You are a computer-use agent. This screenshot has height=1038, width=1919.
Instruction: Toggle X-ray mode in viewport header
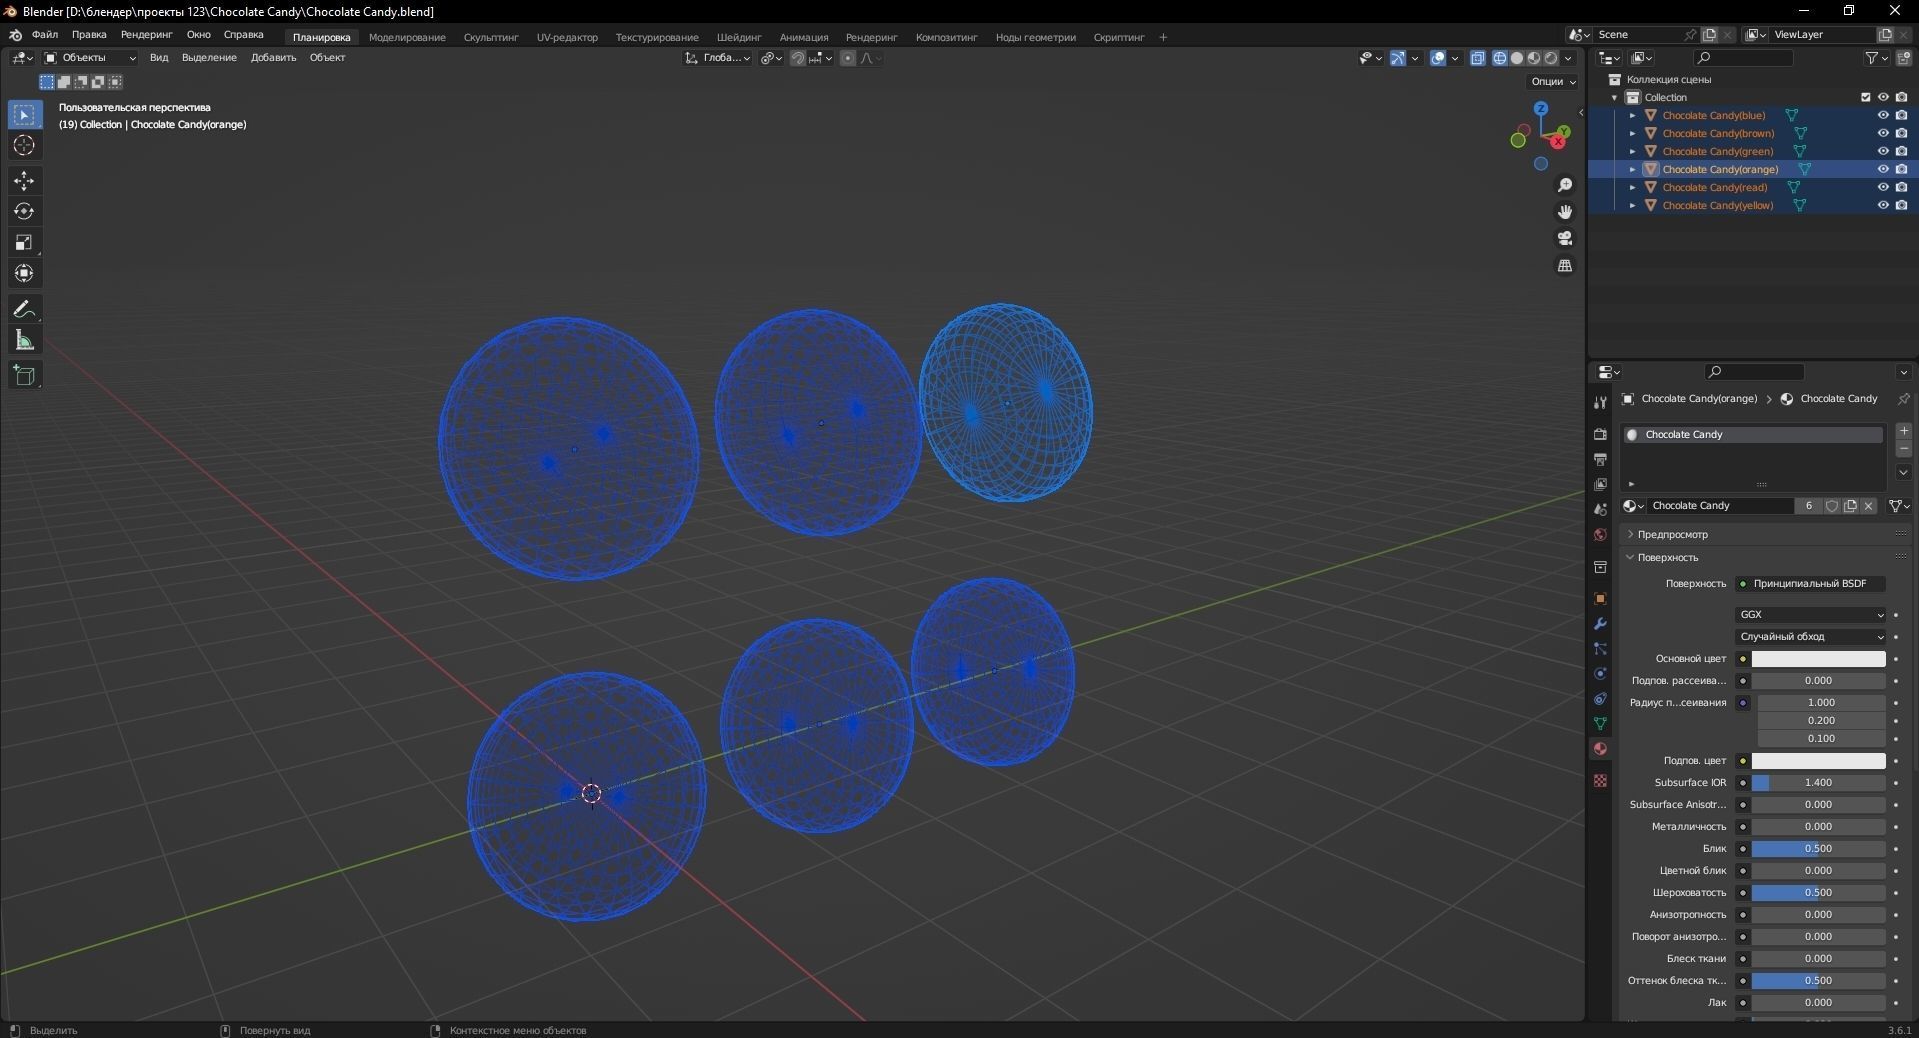click(x=1478, y=58)
